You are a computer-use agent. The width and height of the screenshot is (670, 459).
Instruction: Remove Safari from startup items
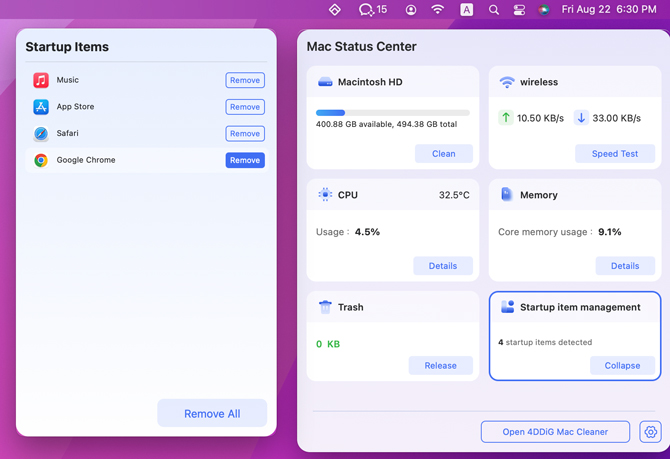pos(245,134)
